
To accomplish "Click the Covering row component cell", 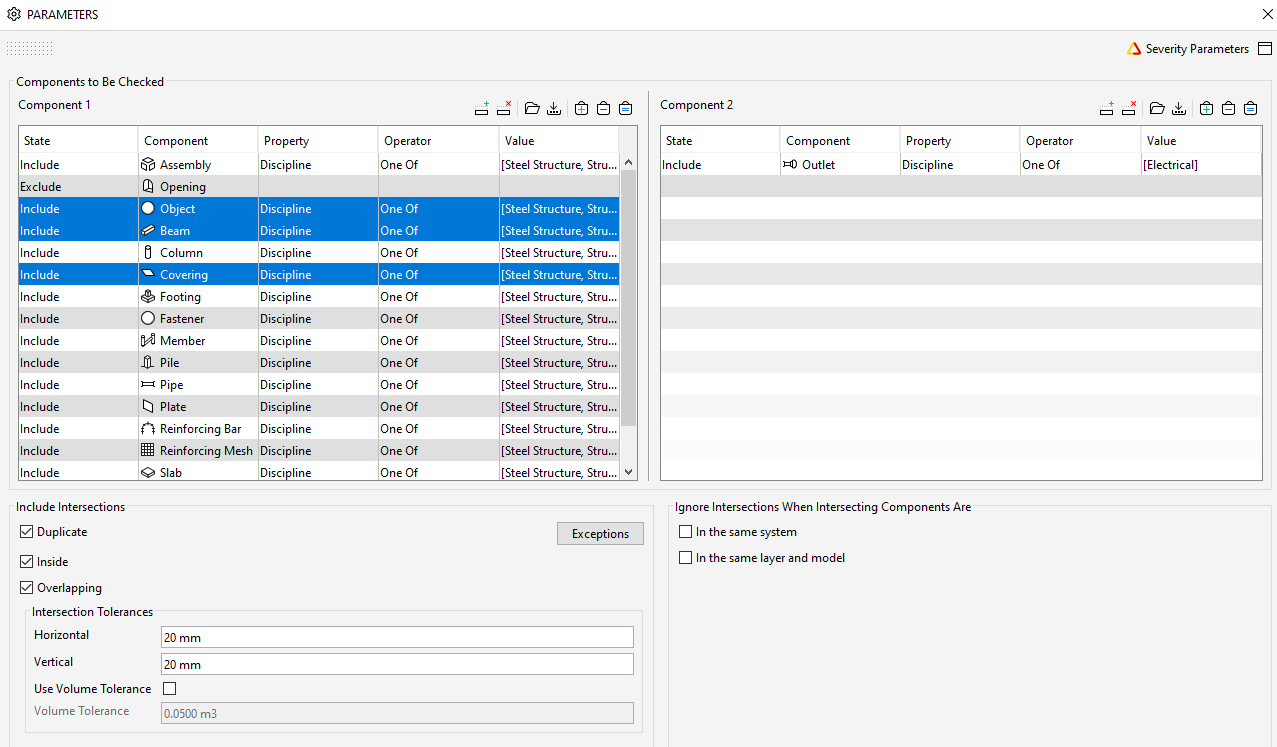I will point(198,275).
